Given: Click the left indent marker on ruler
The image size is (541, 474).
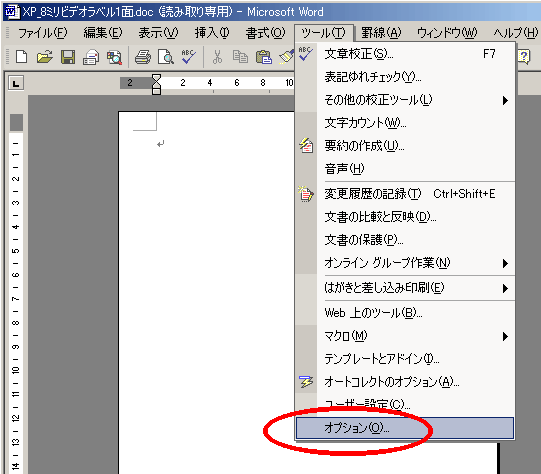Looking at the screenshot, I should click(x=156, y=91).
